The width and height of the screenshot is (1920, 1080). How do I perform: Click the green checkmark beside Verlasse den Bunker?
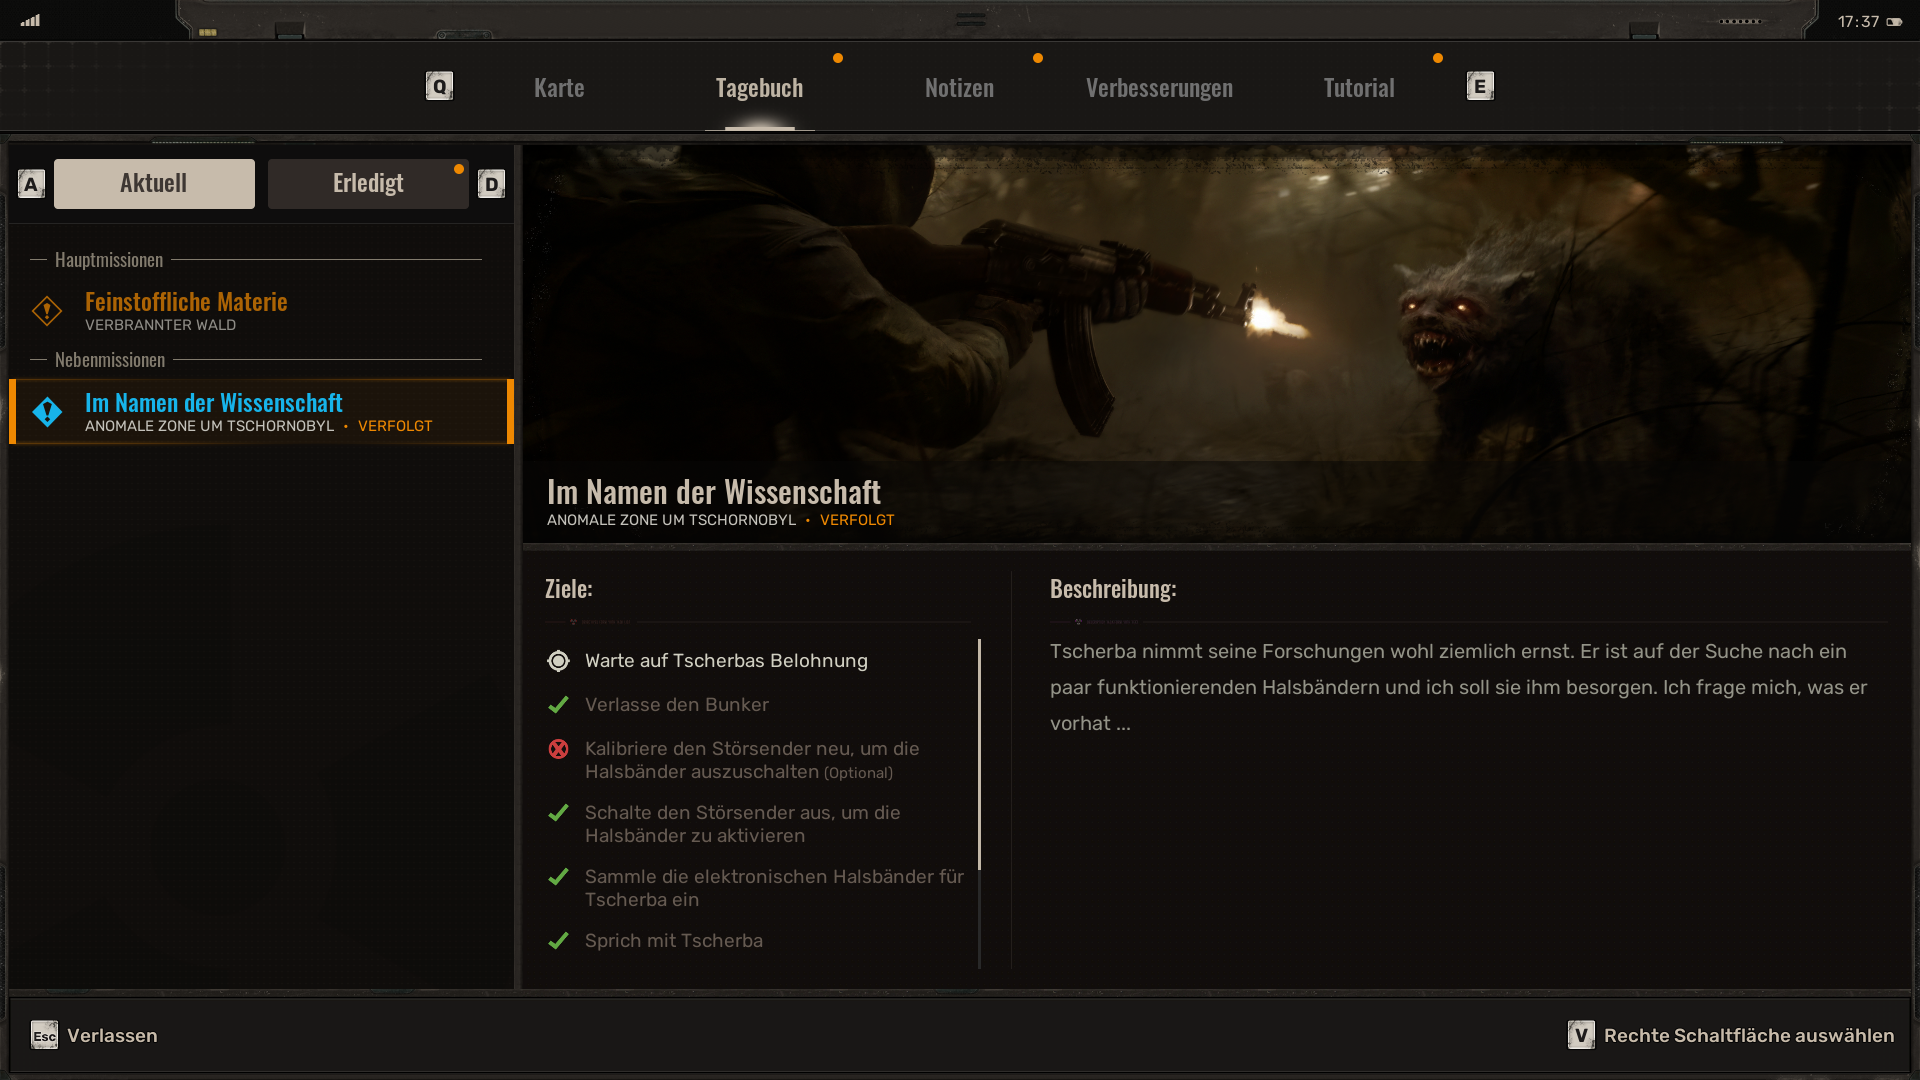tap(559, 704)
